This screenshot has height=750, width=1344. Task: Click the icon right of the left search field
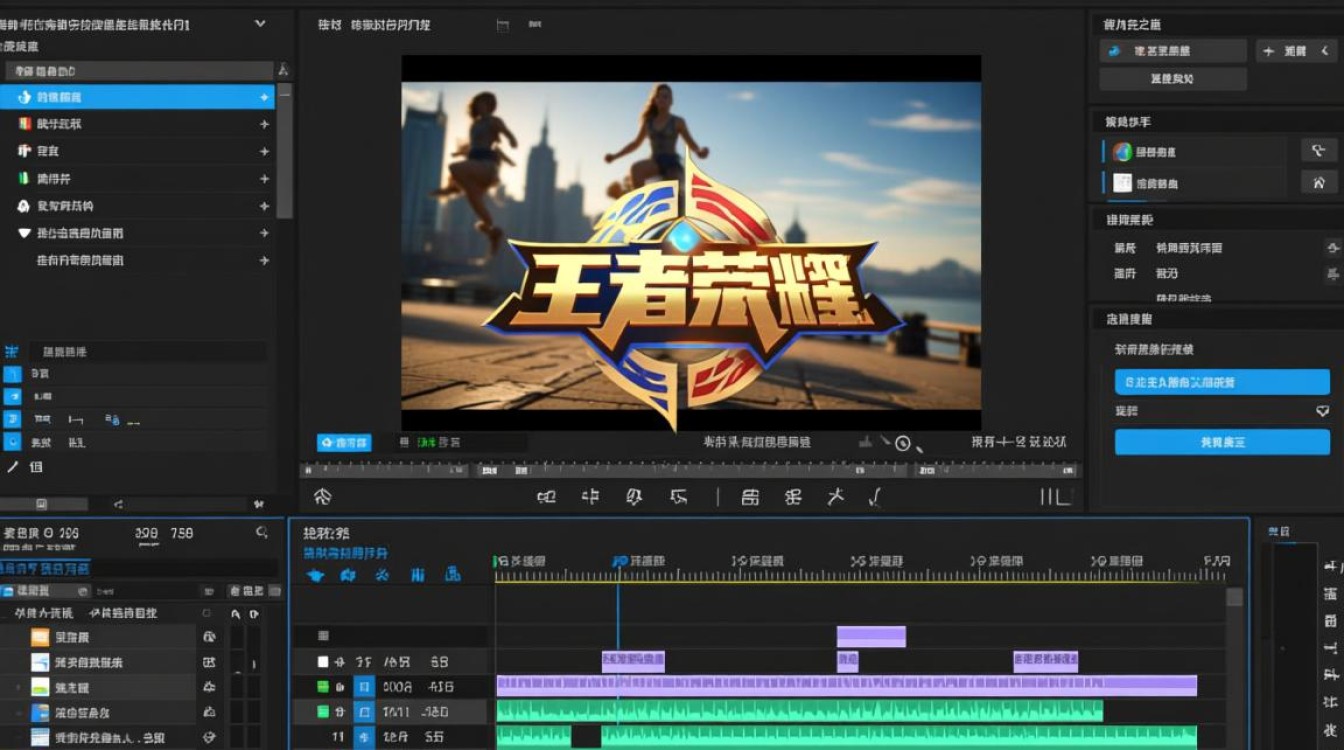(283, 70)
